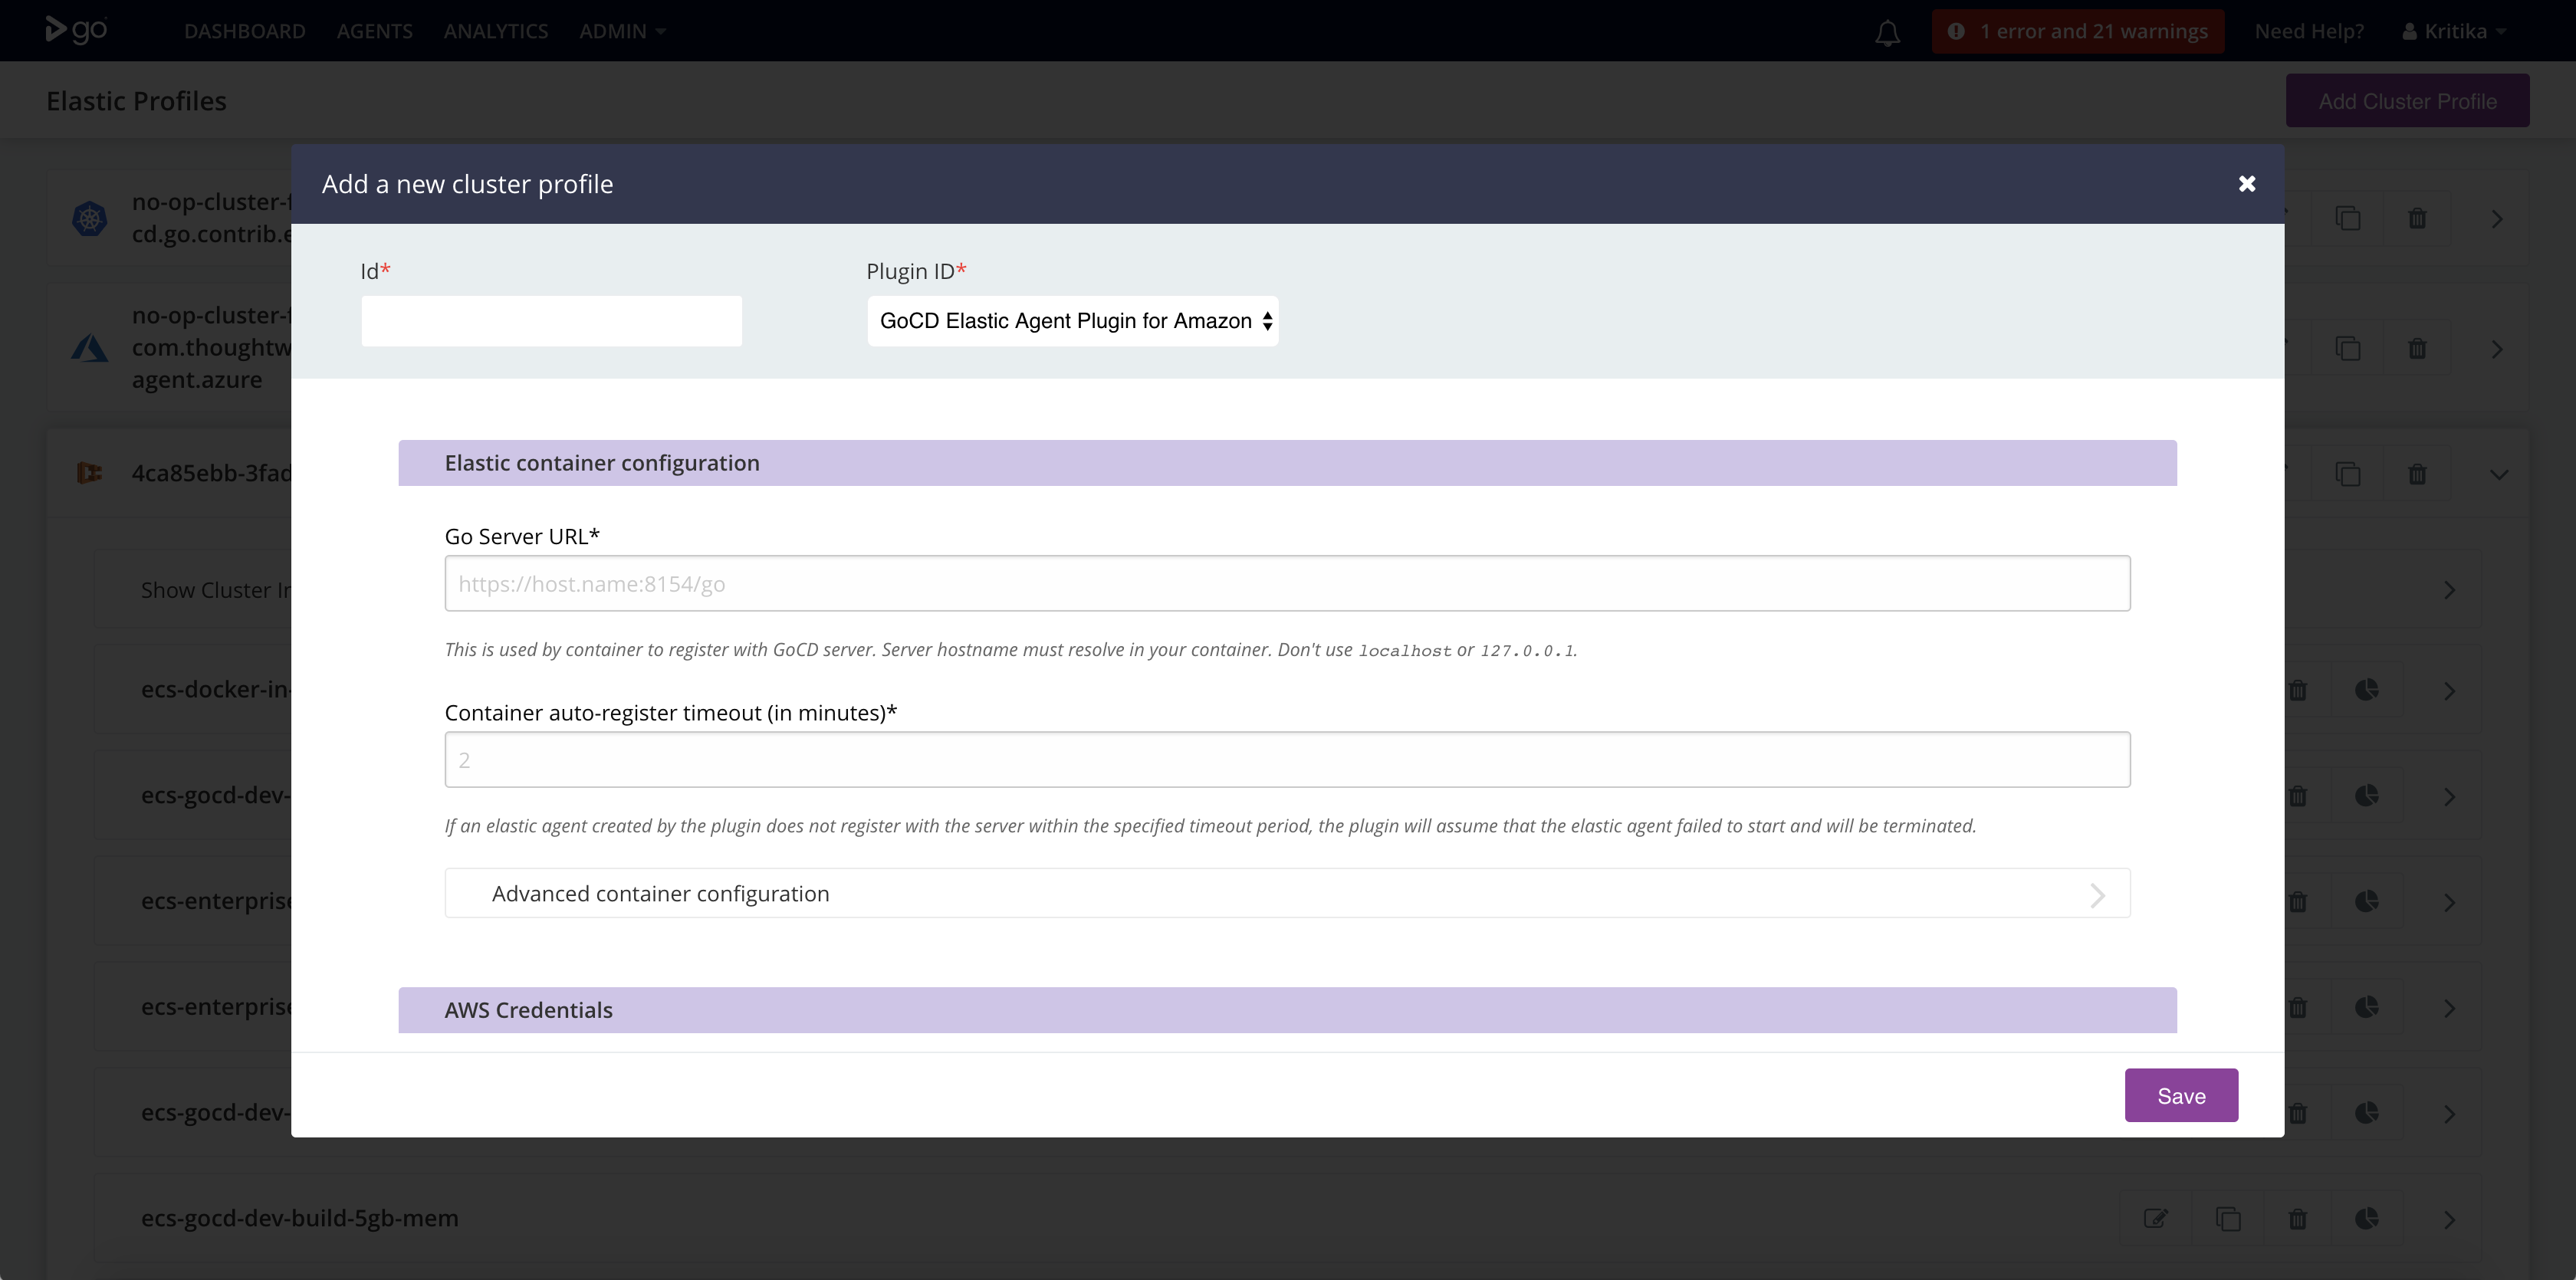Collapse the 4ca85ebb cluster row

pos(2498,475)
